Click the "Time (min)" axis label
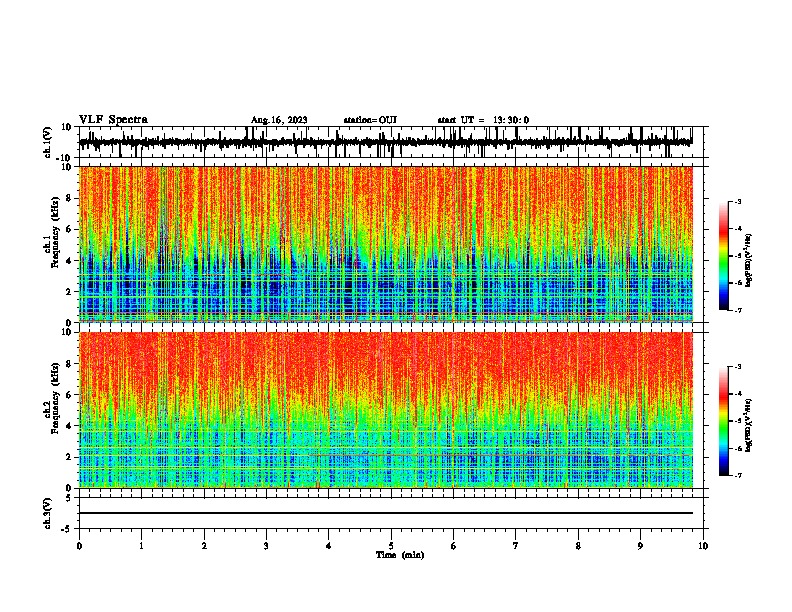The width and height of the screenshot is (792, 612). tap(400, 555)
